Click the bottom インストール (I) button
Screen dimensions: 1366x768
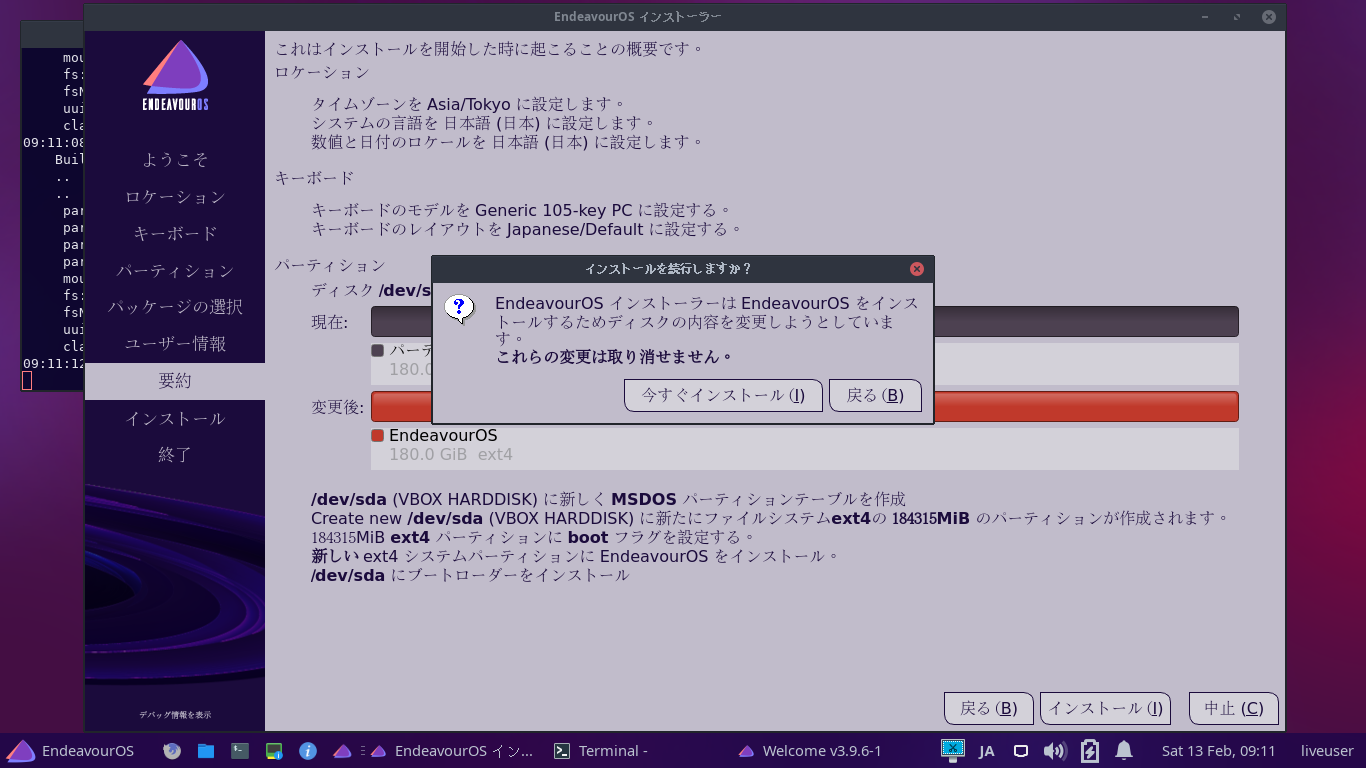pyautogui.click(x=1105, y=708)
